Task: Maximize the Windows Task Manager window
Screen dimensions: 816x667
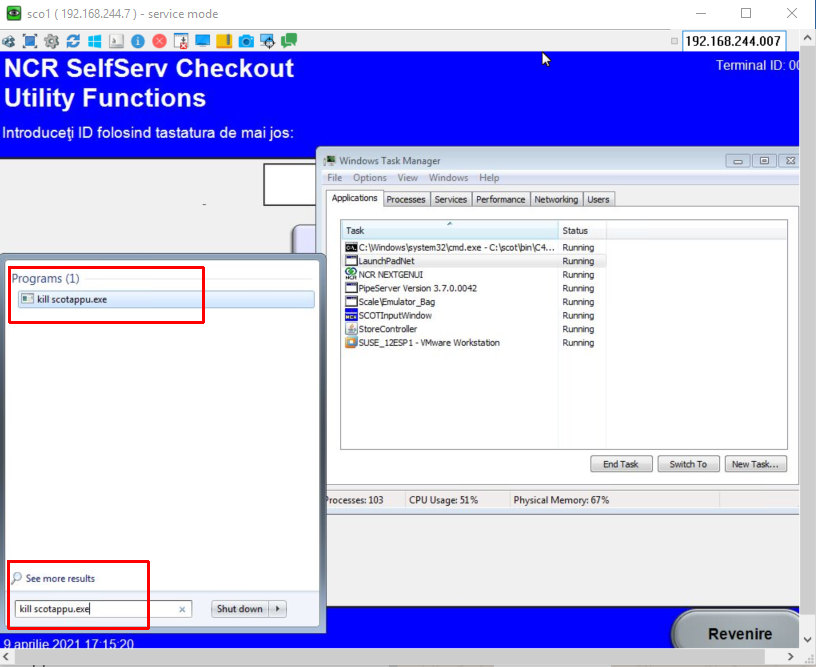Action: (764, 161)
